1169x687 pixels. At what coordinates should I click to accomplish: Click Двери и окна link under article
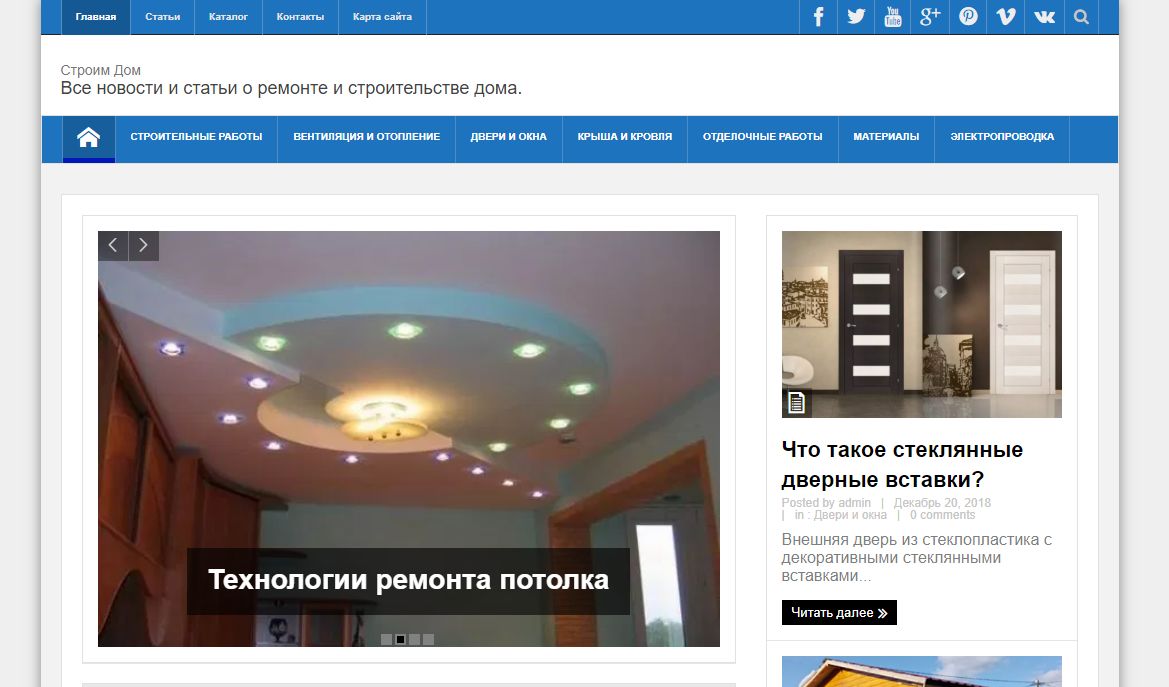pyautogui.click(x=850, y=515)
